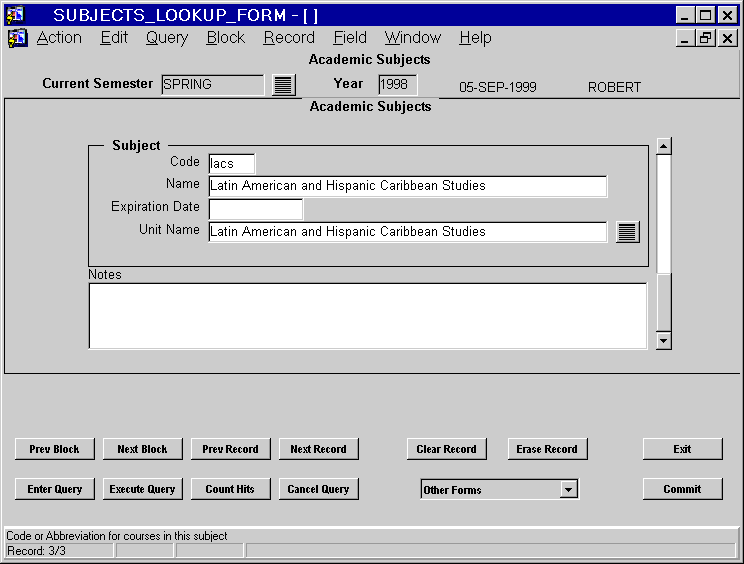
Task: Go to Prev Record
Action: [x=231, y=449]
